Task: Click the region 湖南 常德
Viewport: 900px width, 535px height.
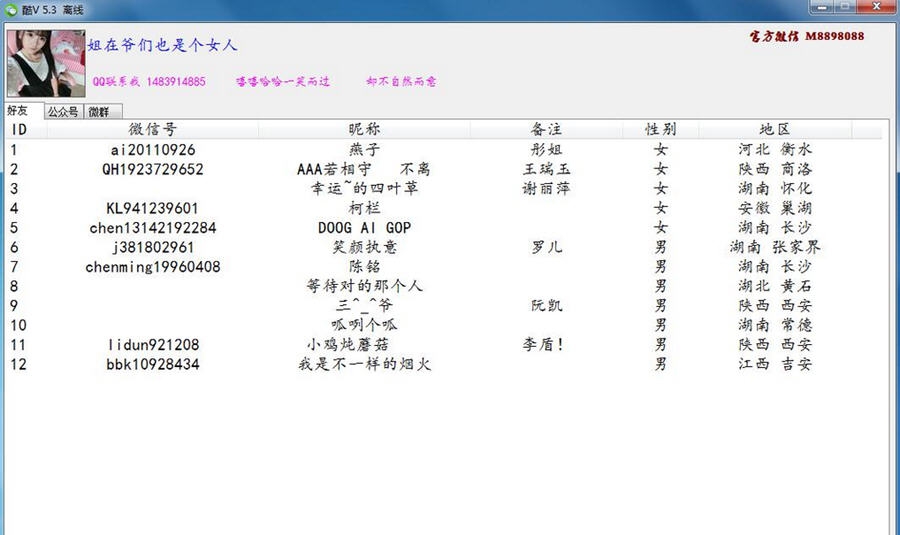Action: (775, 325)
